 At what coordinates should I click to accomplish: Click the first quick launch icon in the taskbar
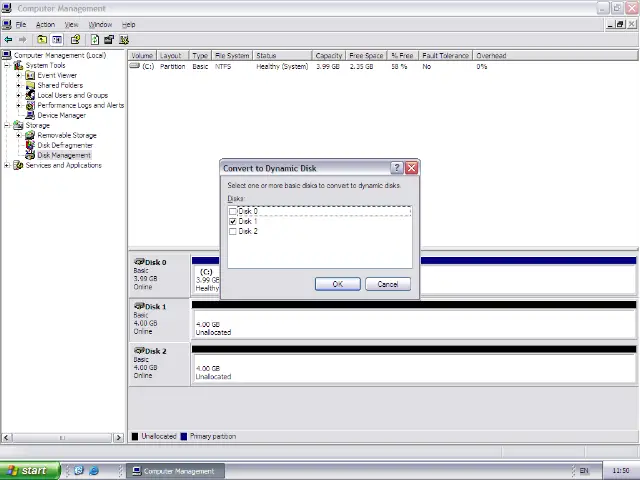pos(79,471)
